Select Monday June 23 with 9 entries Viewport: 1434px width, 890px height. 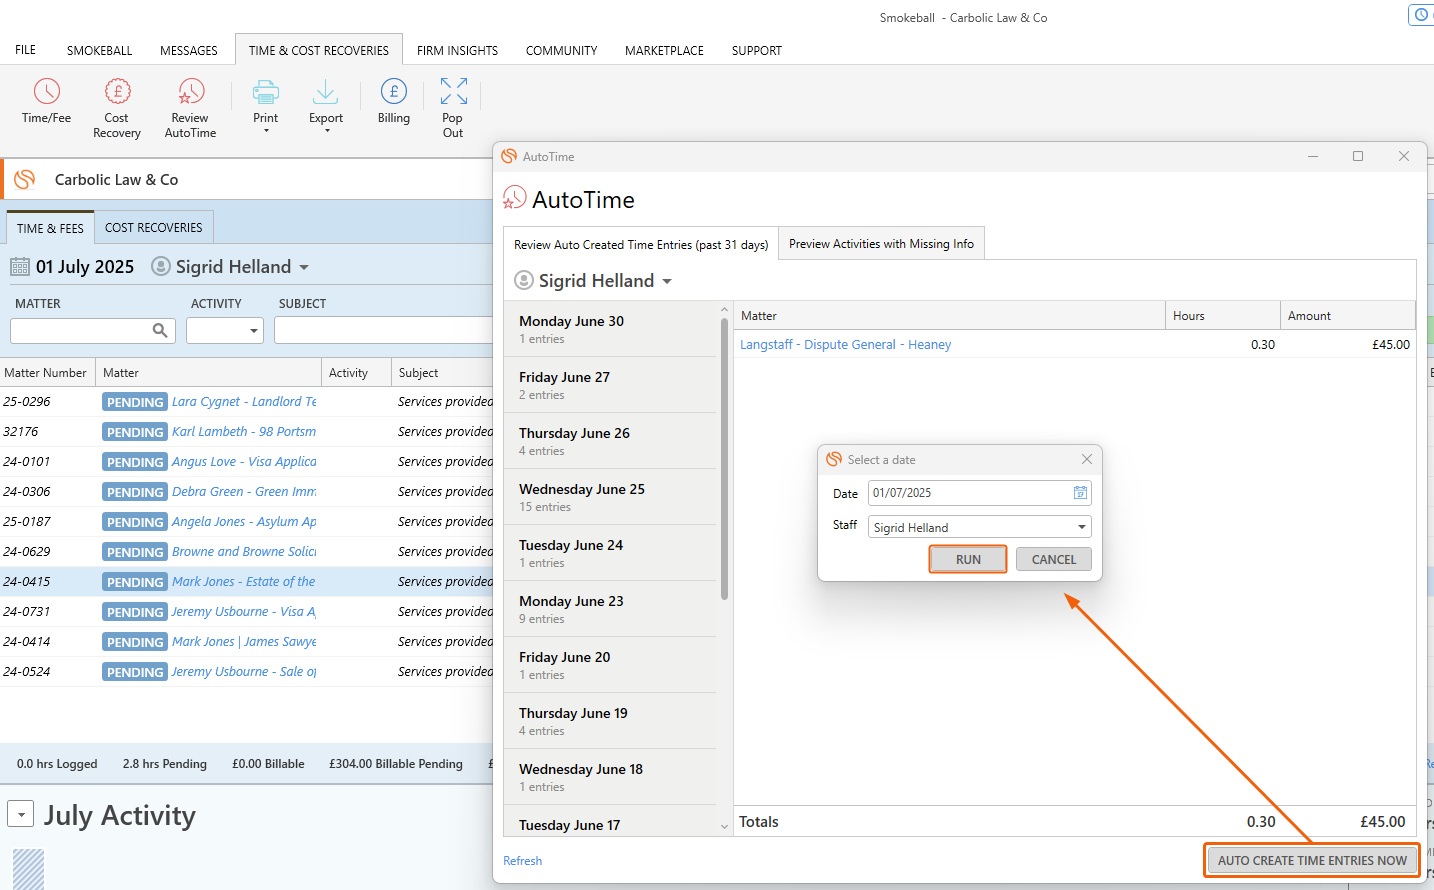pyautogui.click(x=610, y=609)
